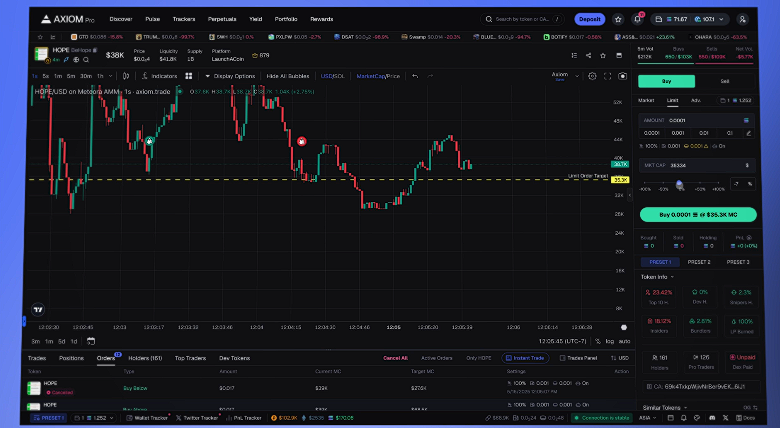Open the top-bar watchlist star

click(x=618, y=19)
